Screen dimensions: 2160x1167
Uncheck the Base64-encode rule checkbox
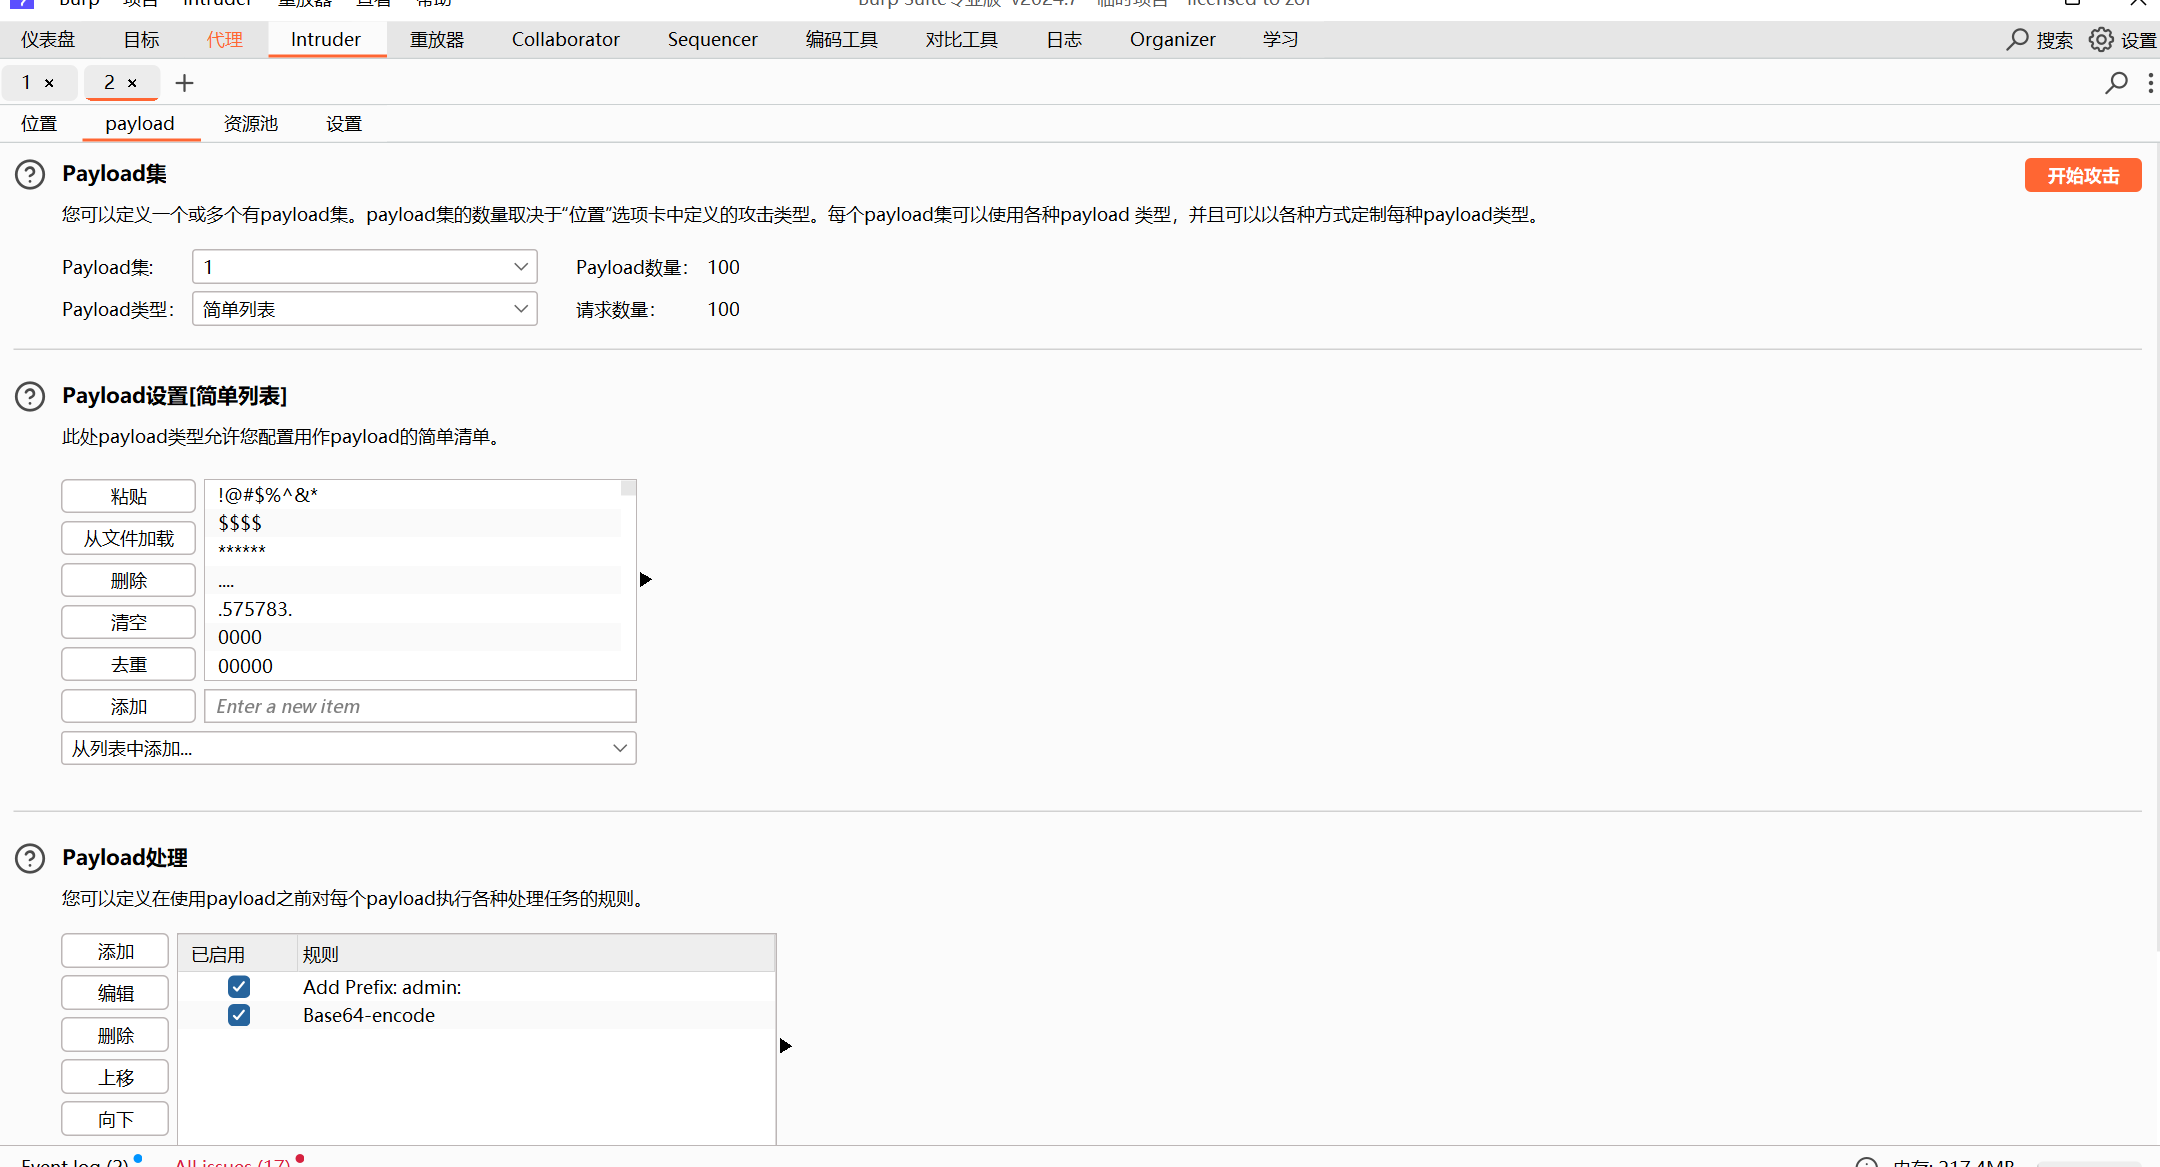tap(239, 1015)
